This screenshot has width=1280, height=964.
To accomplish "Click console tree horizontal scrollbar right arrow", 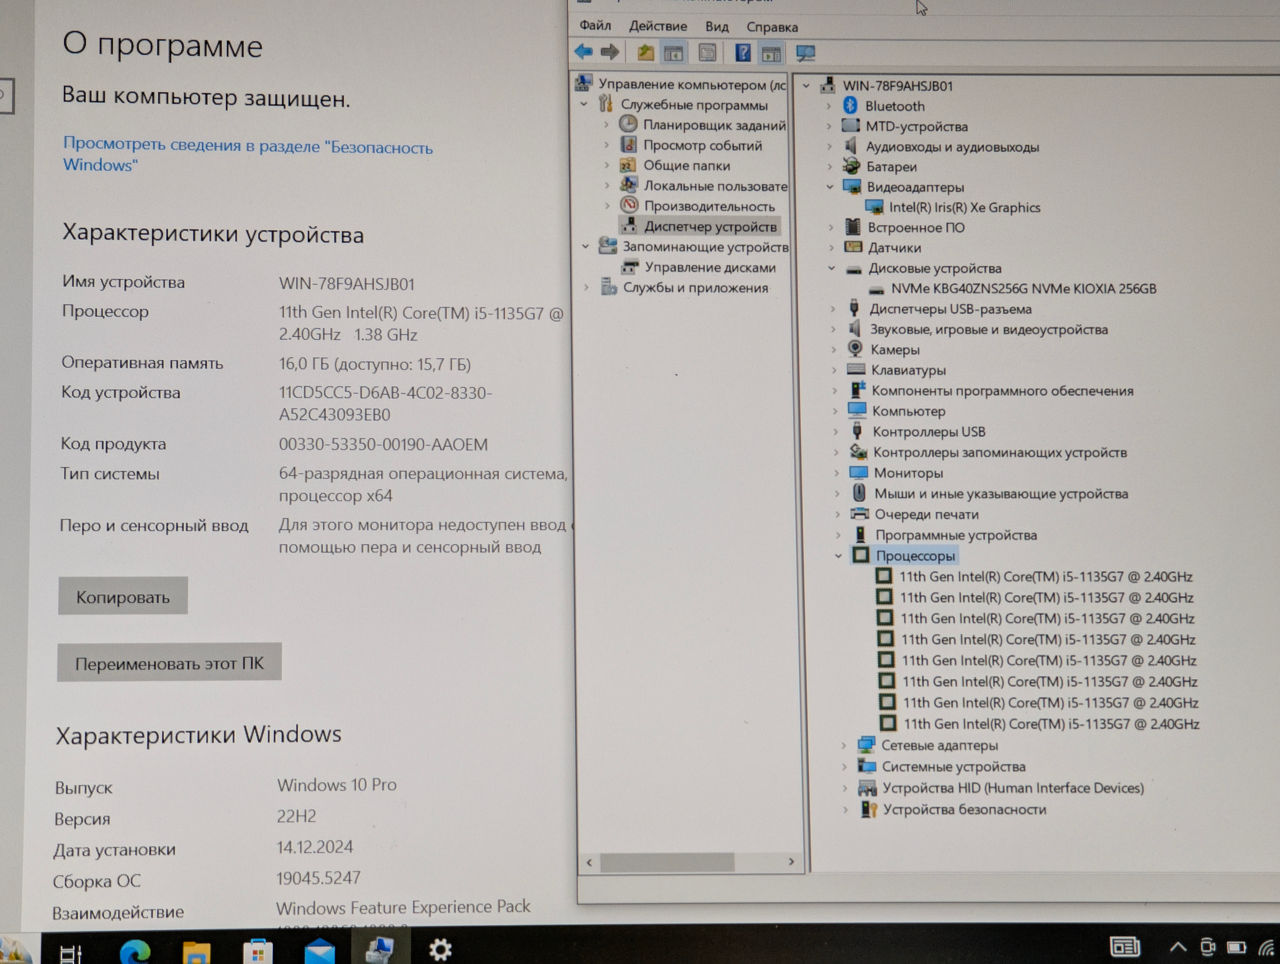I will (x=791, y=861).
